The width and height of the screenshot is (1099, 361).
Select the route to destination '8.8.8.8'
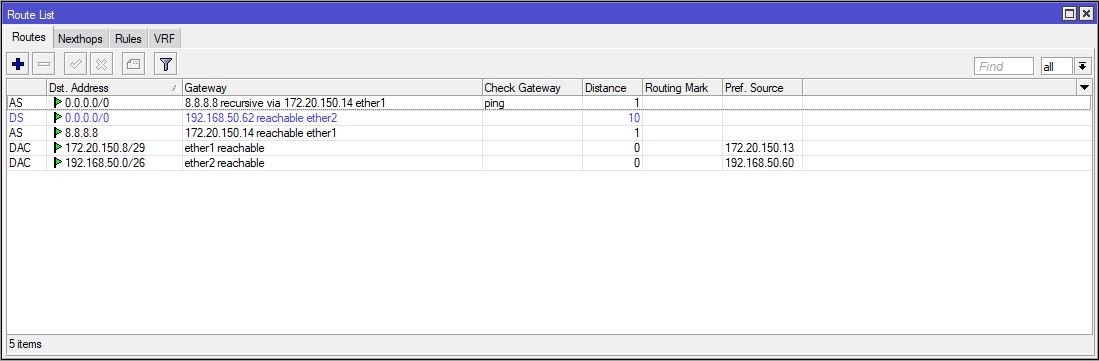[x=549, y=132]
